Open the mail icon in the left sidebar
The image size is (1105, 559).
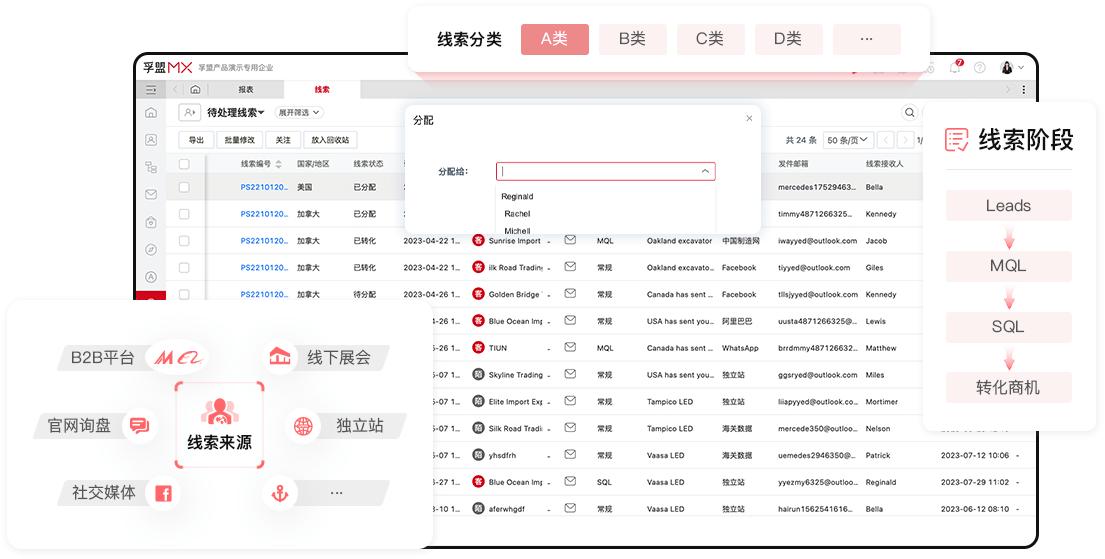pyautogui.click(x=151, y=194)
